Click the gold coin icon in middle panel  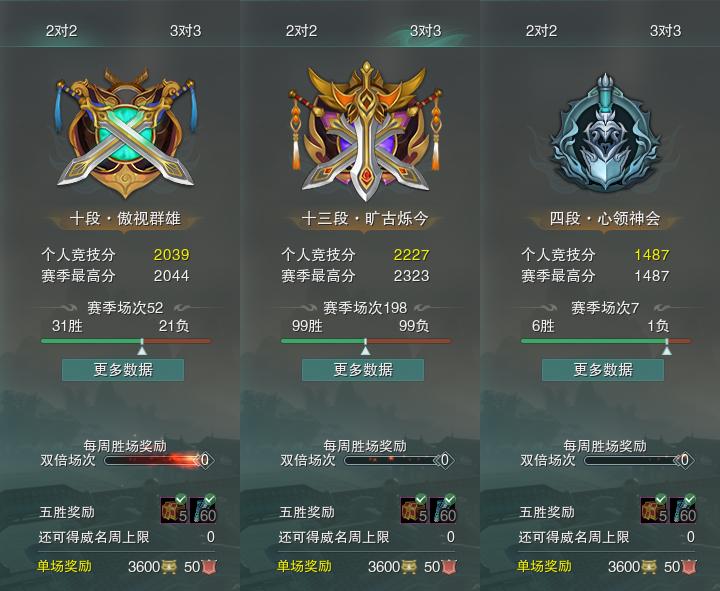tap(409, 567)
